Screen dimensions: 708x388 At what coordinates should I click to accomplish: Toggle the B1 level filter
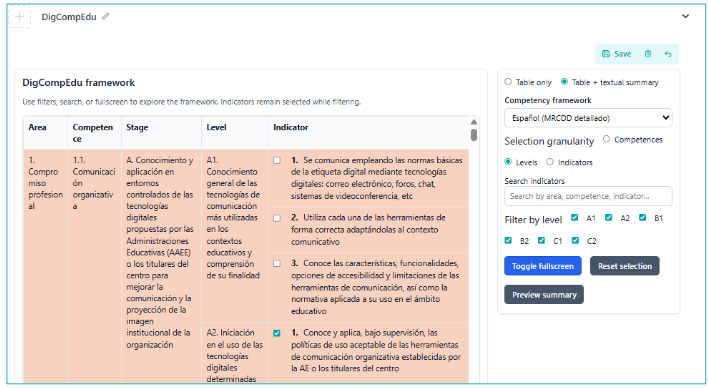[x=643, y=218]
